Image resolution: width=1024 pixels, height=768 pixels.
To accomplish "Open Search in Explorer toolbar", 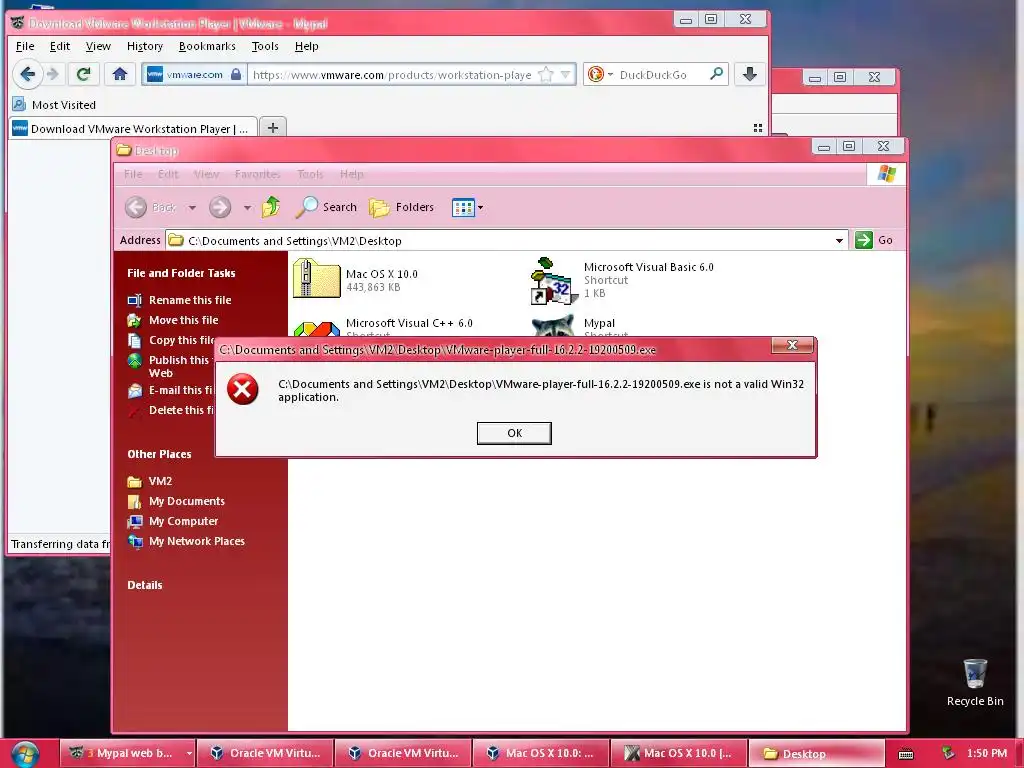I will pos(326,207).
